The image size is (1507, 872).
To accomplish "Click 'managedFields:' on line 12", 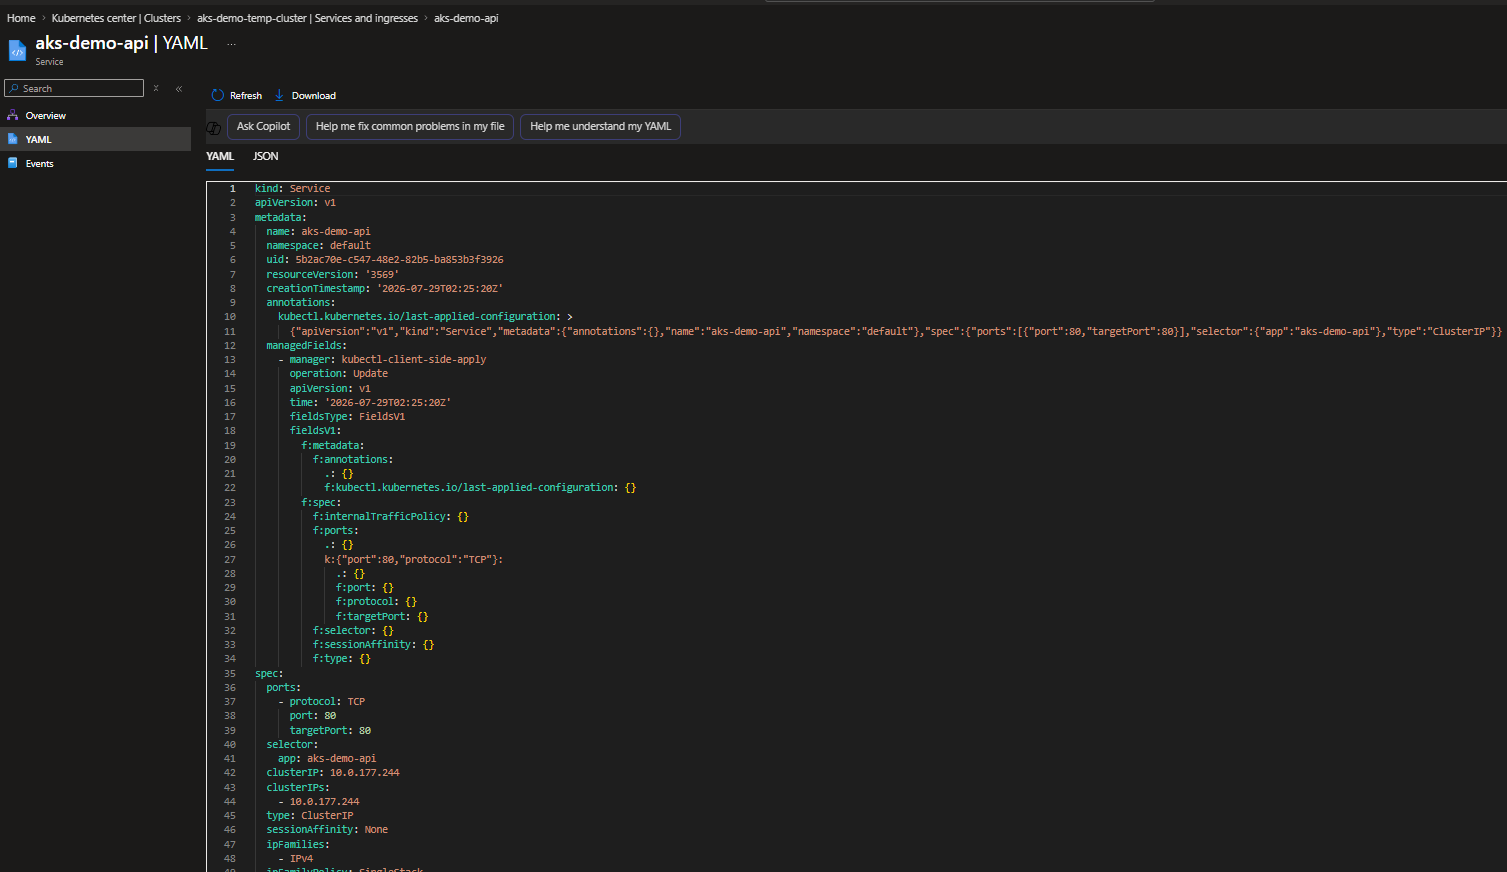I will (x=306, y=345).
